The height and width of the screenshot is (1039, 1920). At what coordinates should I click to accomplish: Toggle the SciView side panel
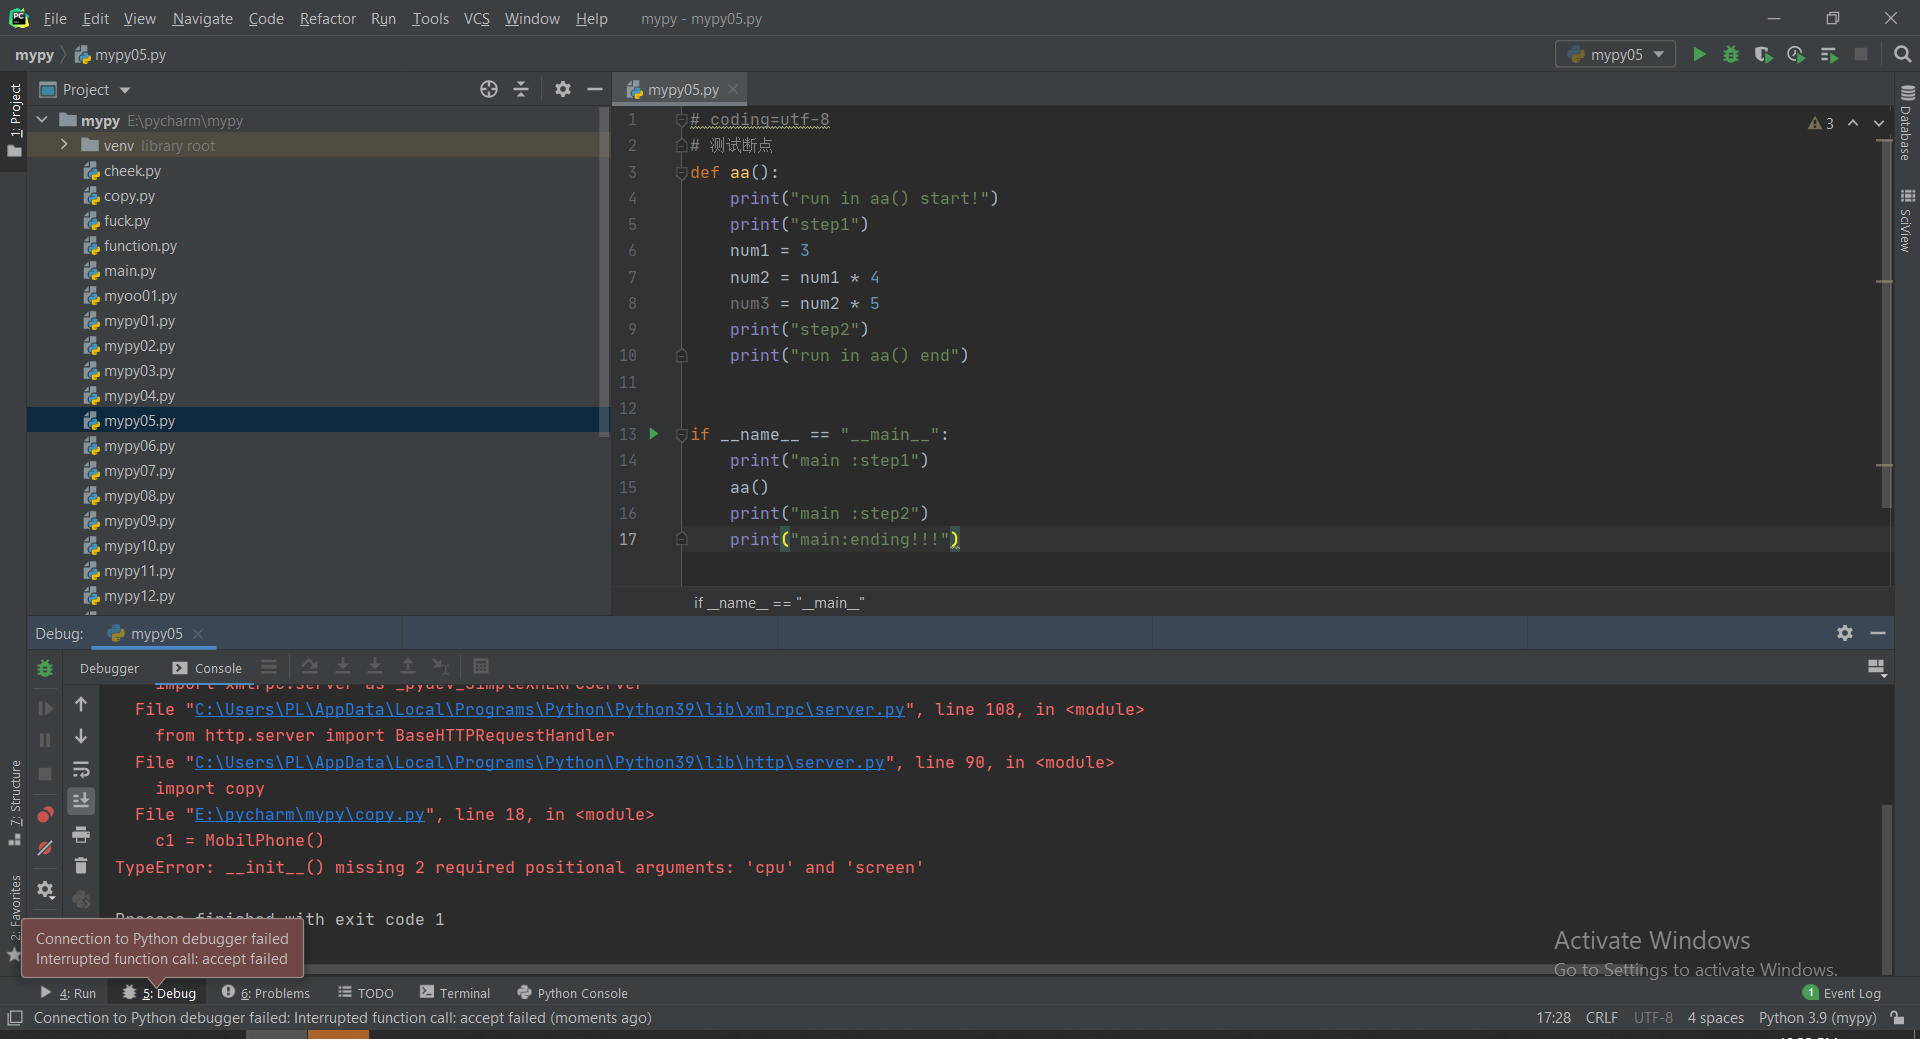[1907, 221]
